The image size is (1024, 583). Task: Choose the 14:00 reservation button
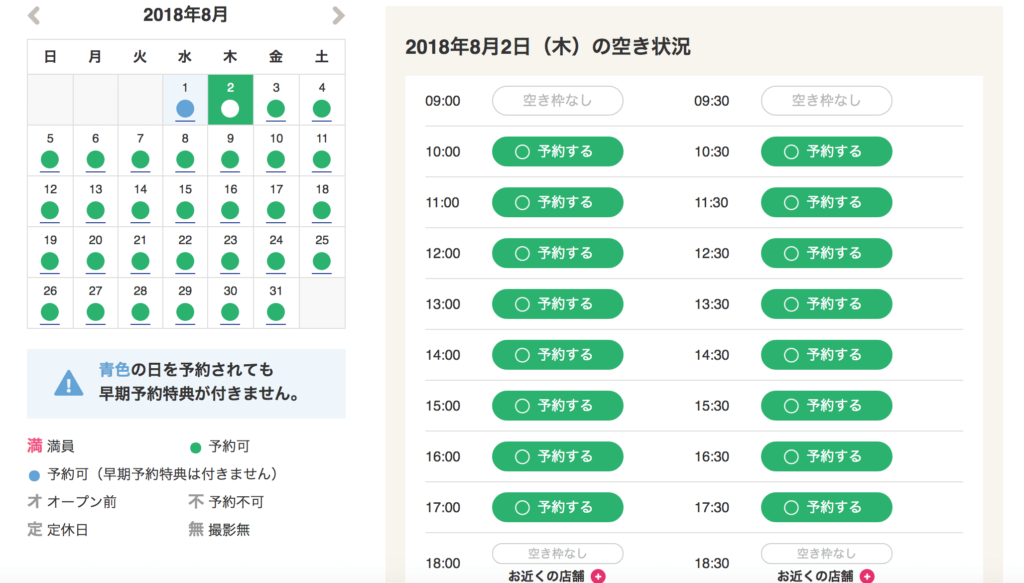(557, 355)
